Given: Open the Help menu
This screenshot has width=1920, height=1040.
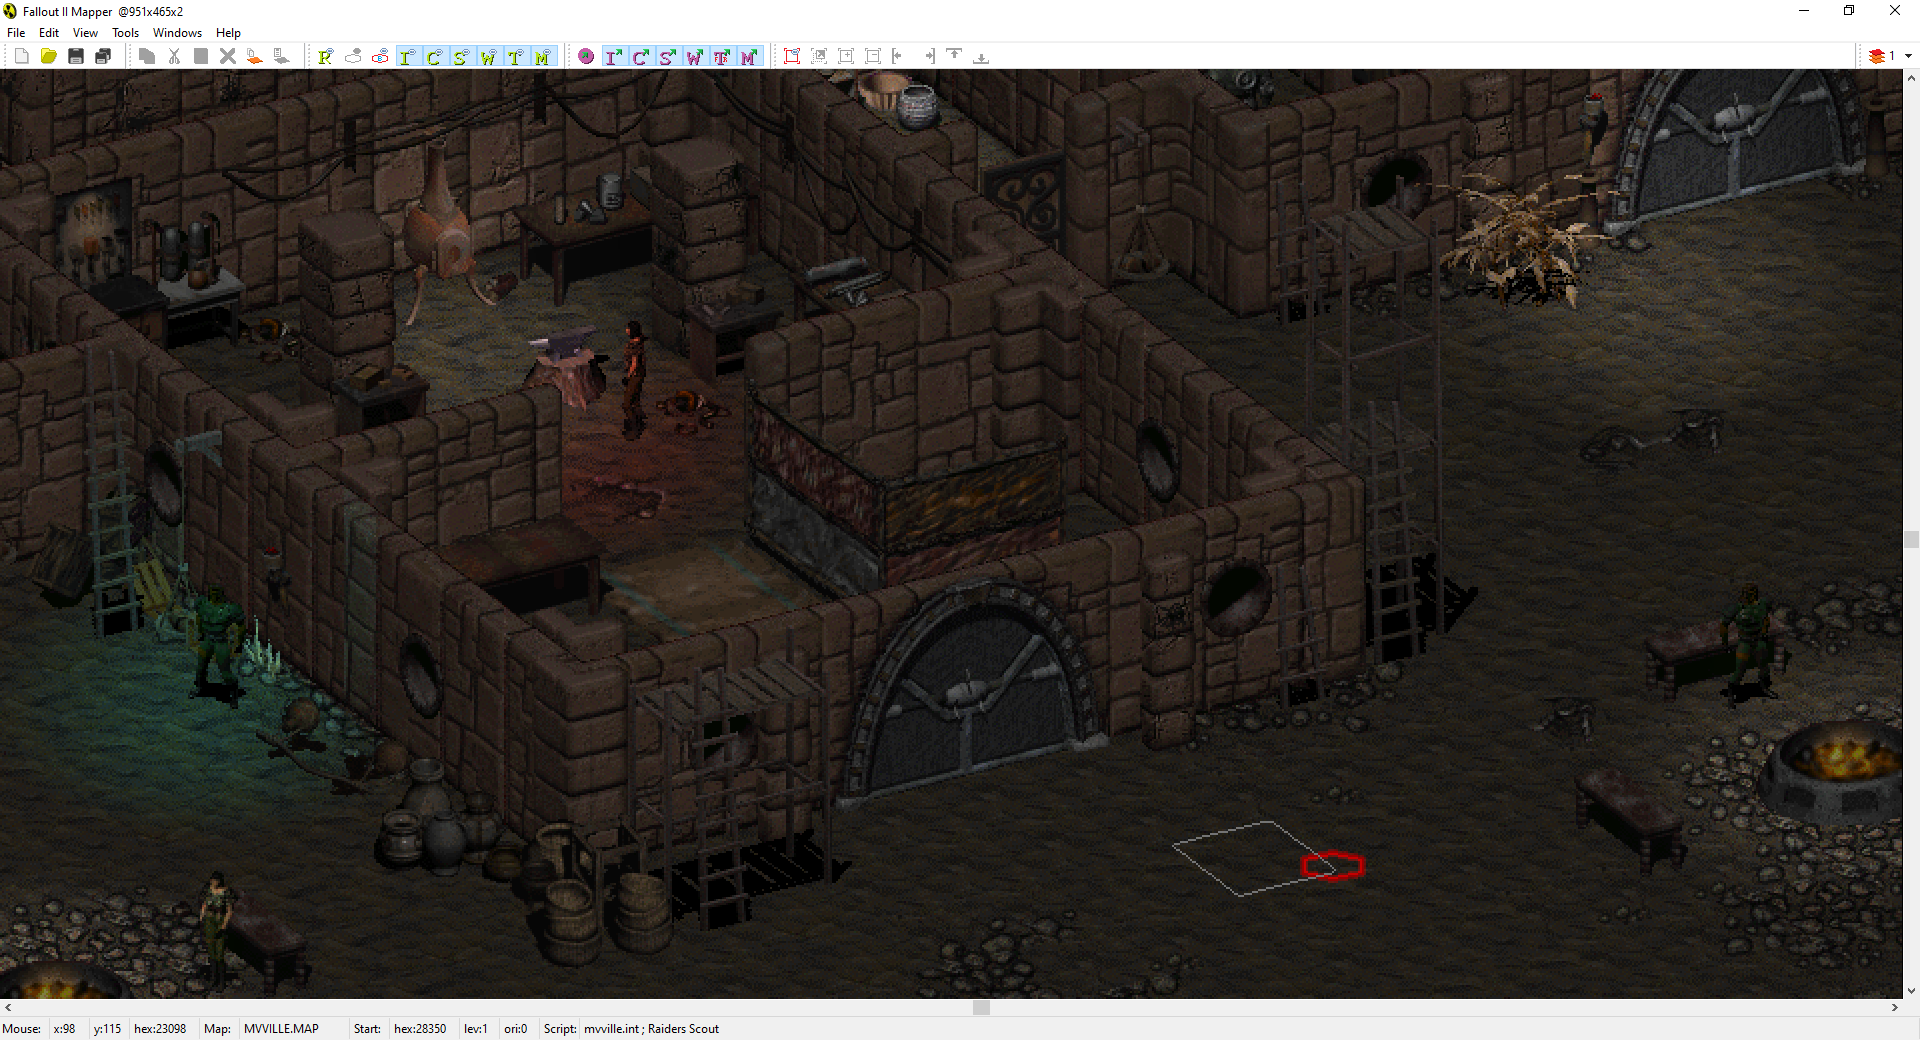Looking at the screenshot, I should tap(228, 33).
